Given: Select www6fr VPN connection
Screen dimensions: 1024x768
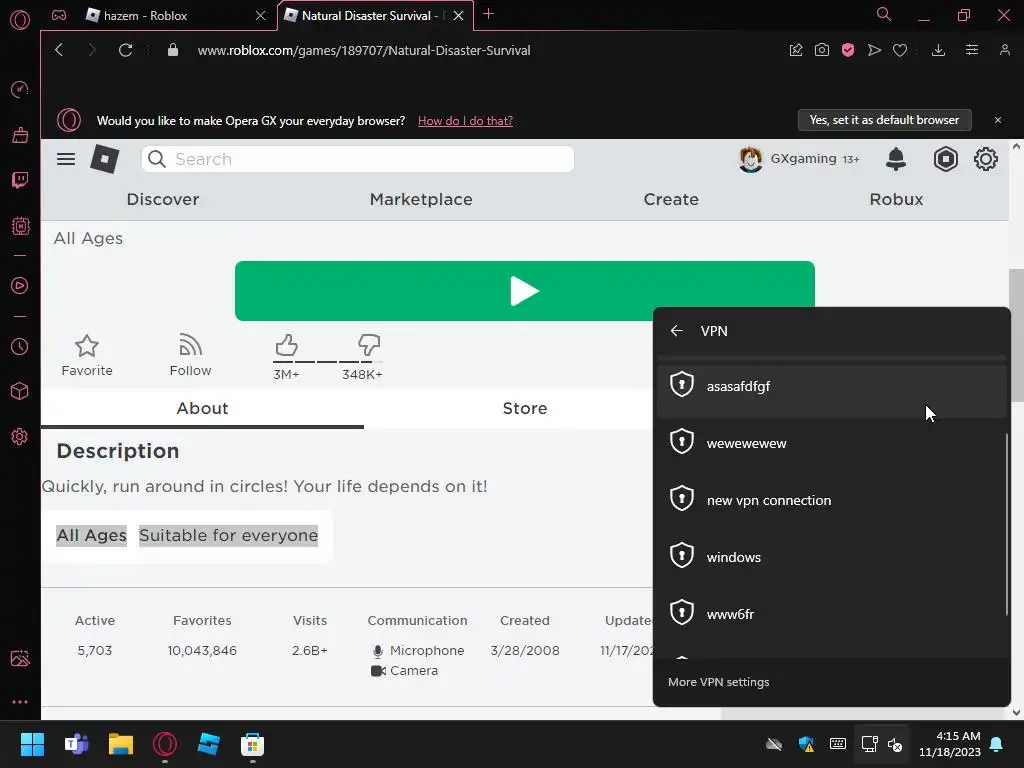Looking at the screenshot, I should 831,614.
